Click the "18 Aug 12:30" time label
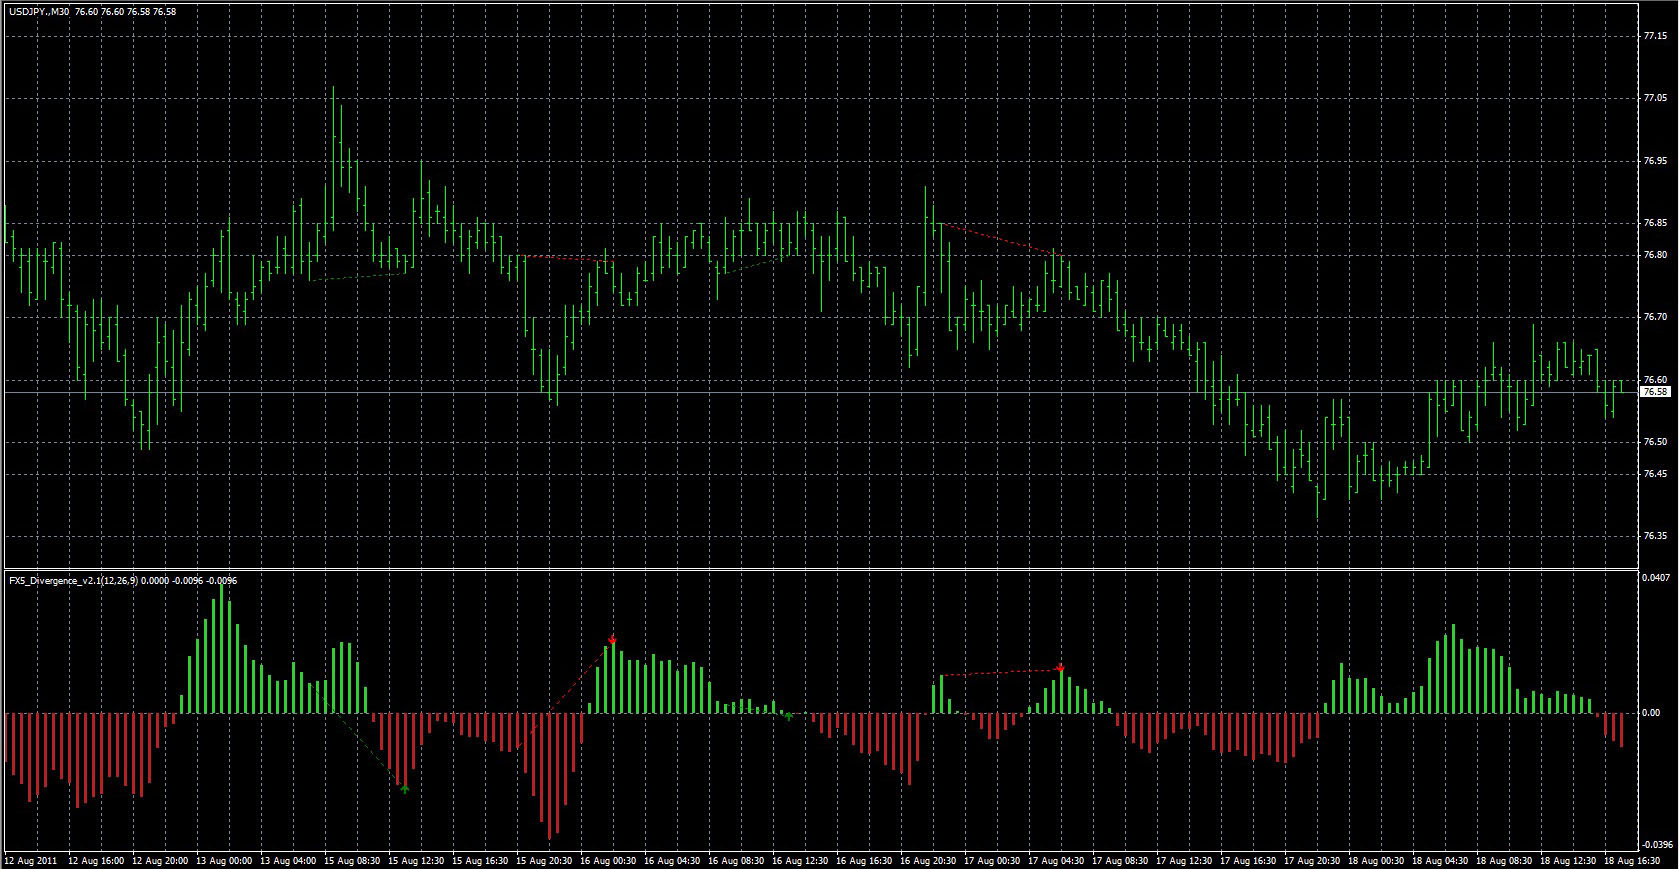Image resolution: width=1680 pixels, height=869 pixels. [x=1568, y=860]
